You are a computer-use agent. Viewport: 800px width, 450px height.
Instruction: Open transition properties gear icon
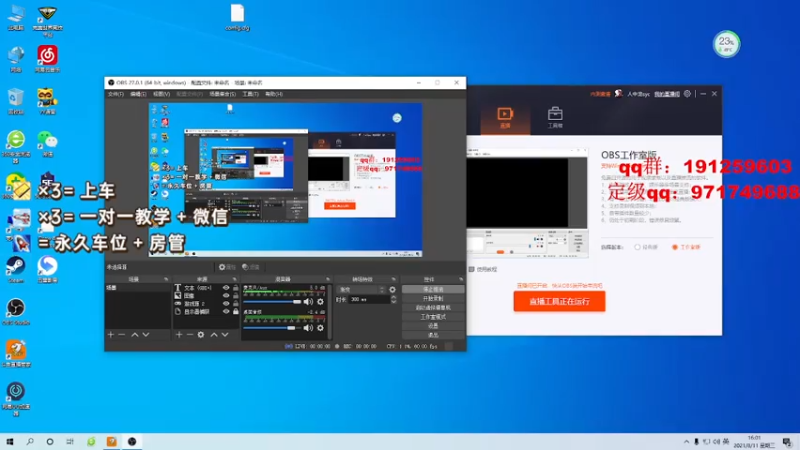point(392,289)
